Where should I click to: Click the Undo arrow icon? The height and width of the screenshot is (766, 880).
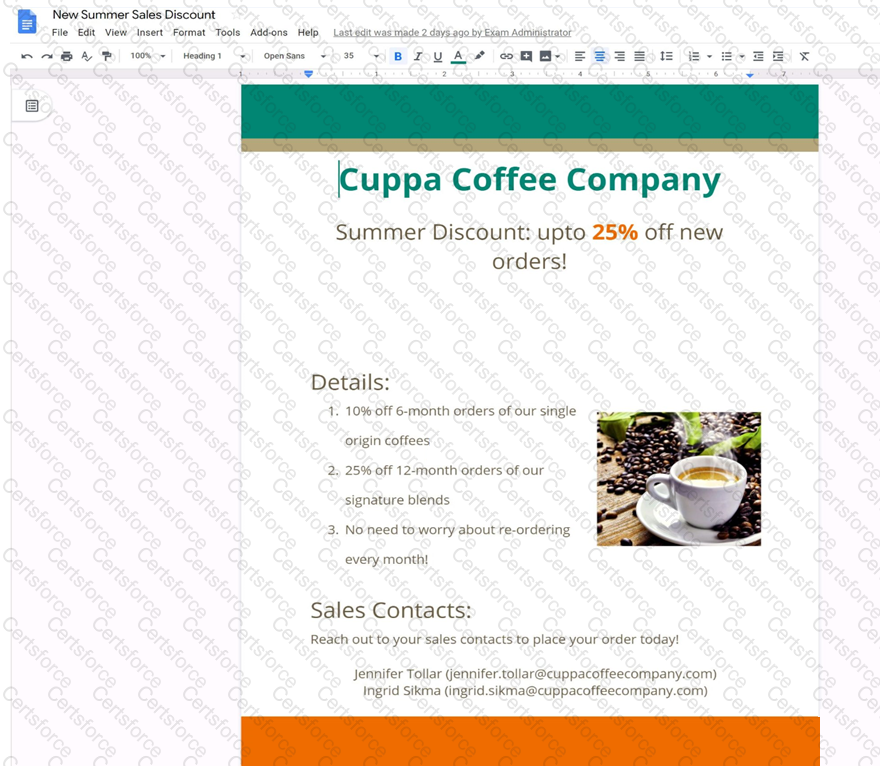tap(27, 56)
